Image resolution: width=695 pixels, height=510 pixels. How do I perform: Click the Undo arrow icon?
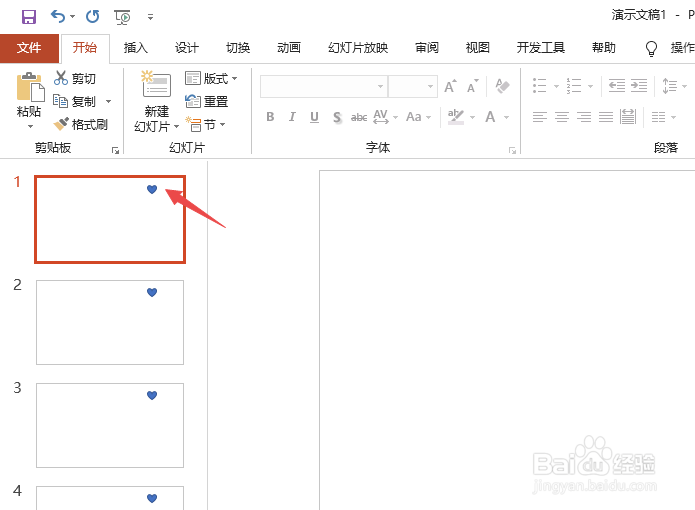(x=58, y=16)
